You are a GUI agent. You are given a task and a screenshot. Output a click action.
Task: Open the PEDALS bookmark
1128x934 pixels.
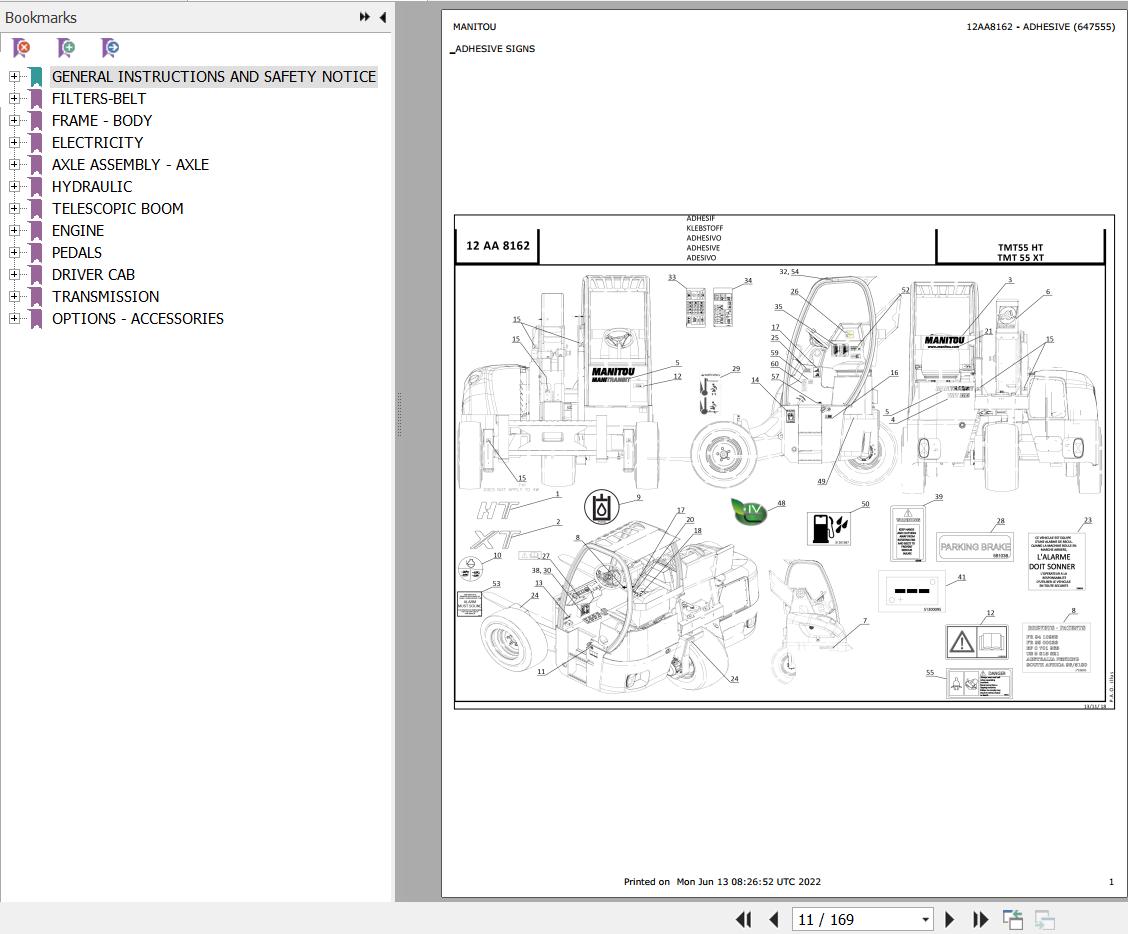76,253
